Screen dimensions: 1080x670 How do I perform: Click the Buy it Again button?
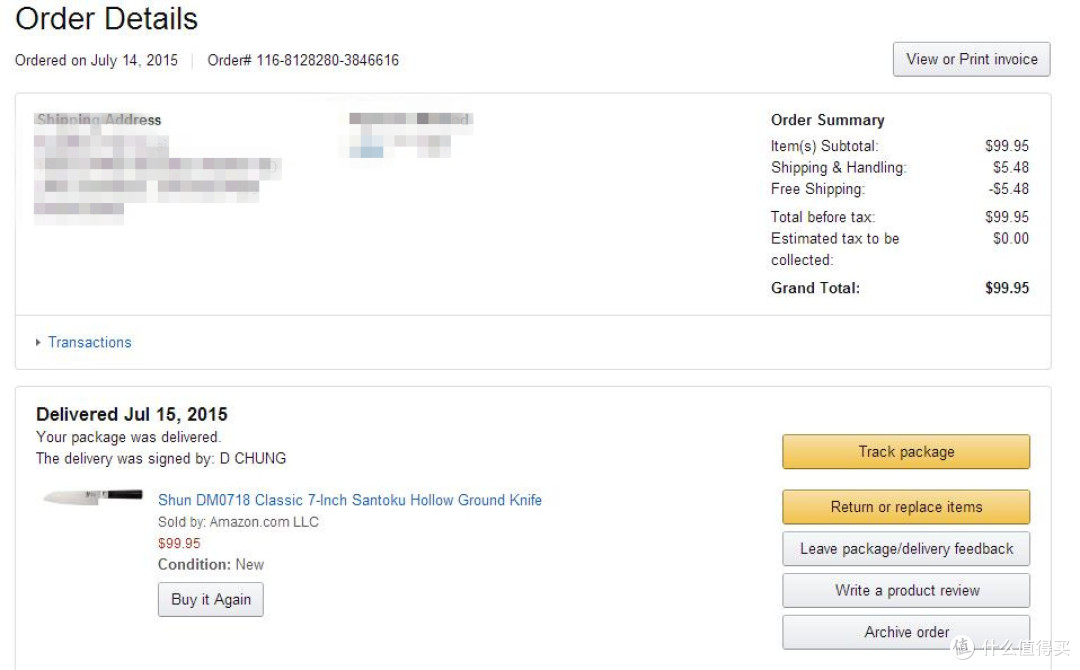pyautogui.click(x=211, y=600)
